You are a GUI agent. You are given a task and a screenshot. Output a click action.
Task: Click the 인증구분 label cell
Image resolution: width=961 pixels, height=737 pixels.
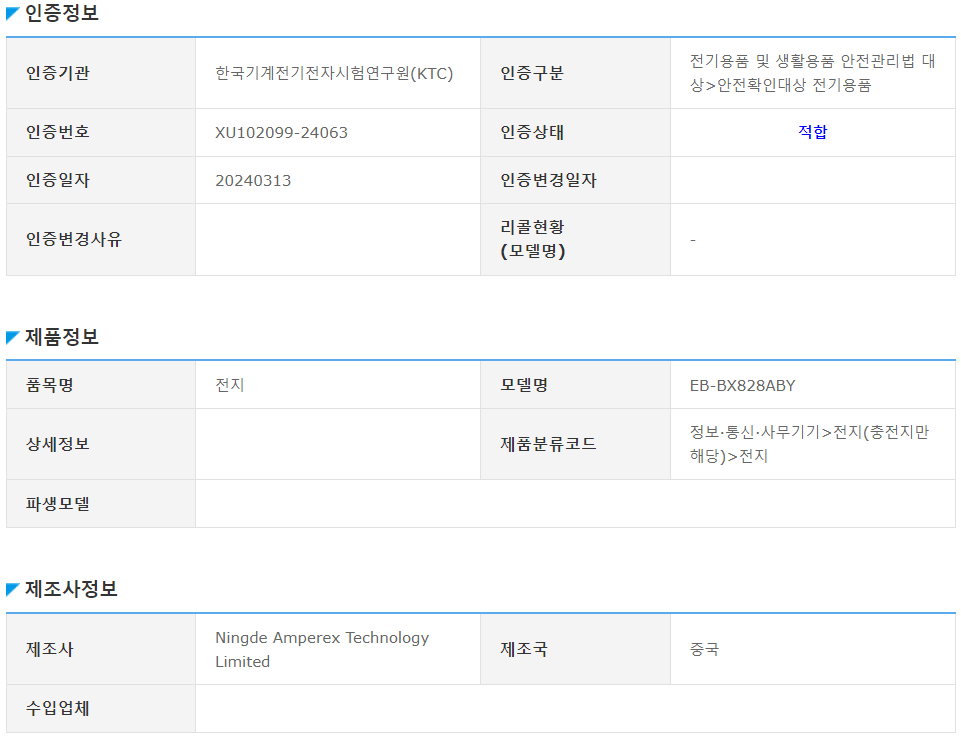point(575,74)
